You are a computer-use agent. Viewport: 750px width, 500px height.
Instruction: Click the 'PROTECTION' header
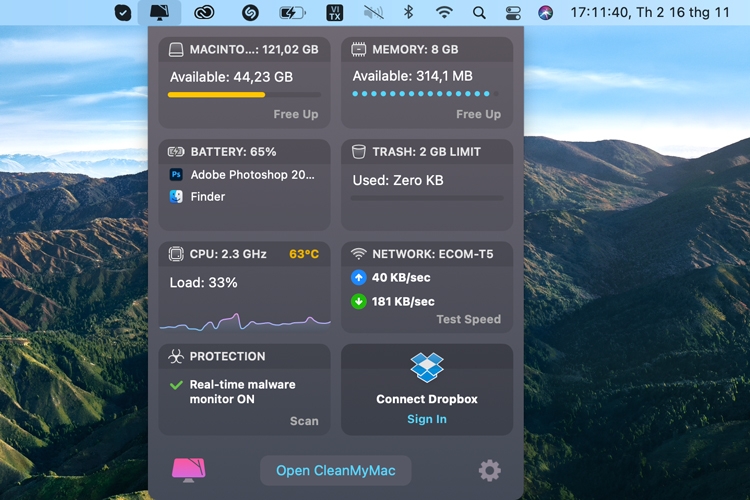pos(227,356)
